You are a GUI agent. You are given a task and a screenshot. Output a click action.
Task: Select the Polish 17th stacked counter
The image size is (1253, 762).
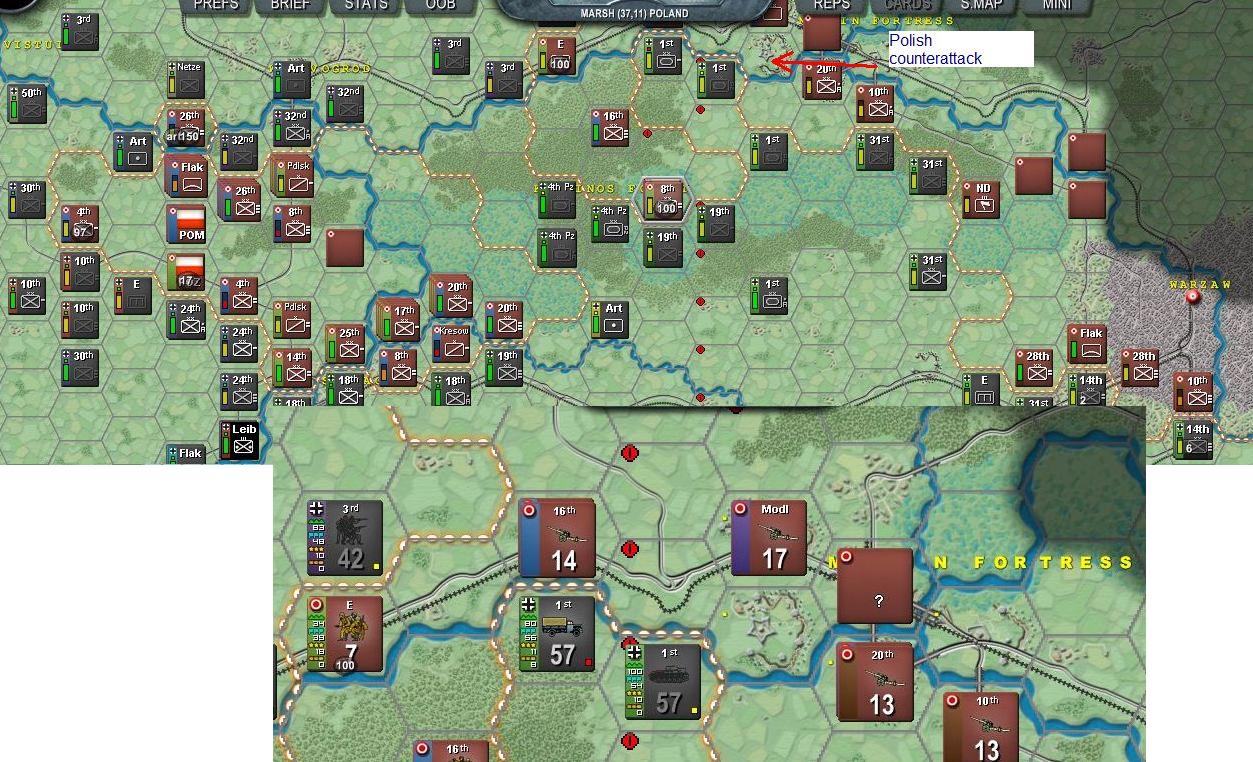pyautogui.click(x=398, y=320)
